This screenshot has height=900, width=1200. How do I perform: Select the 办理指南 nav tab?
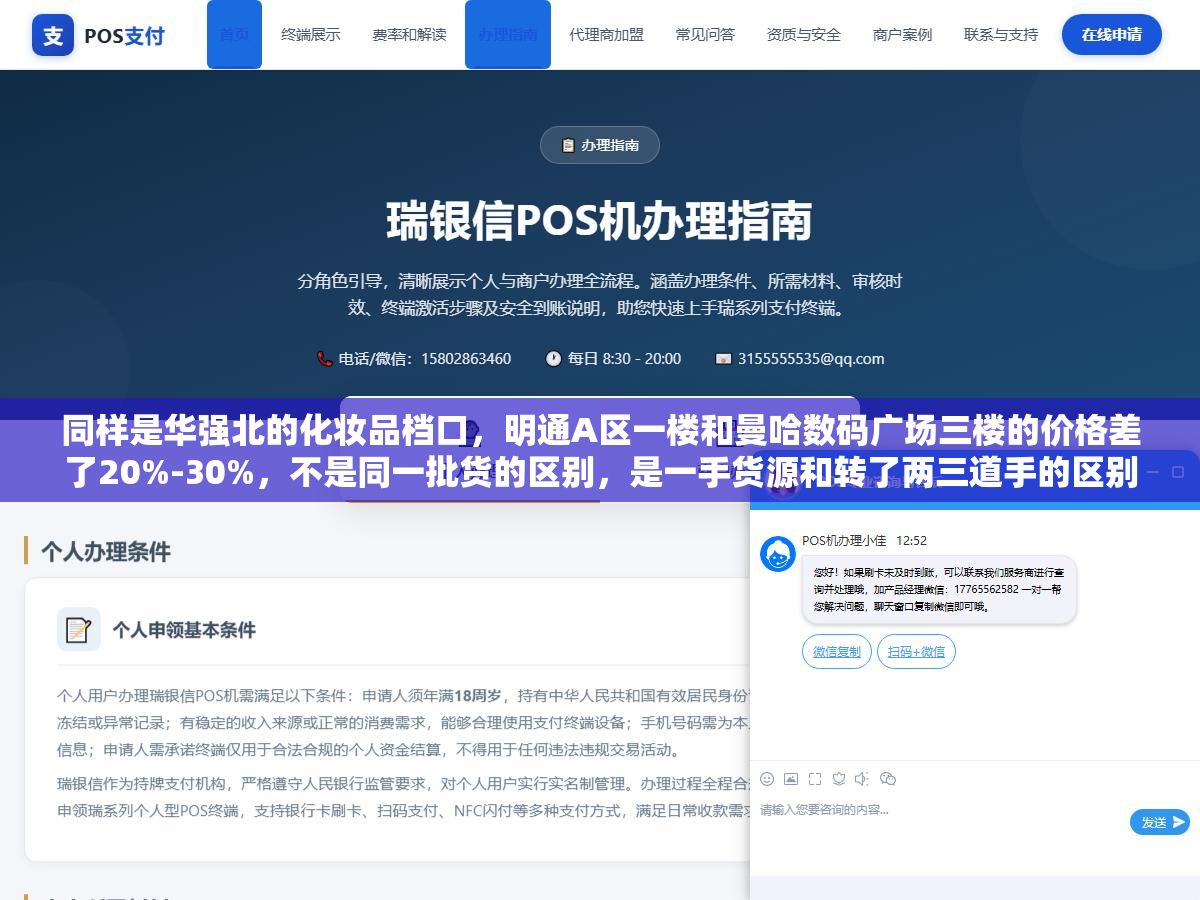coord(508,34)
